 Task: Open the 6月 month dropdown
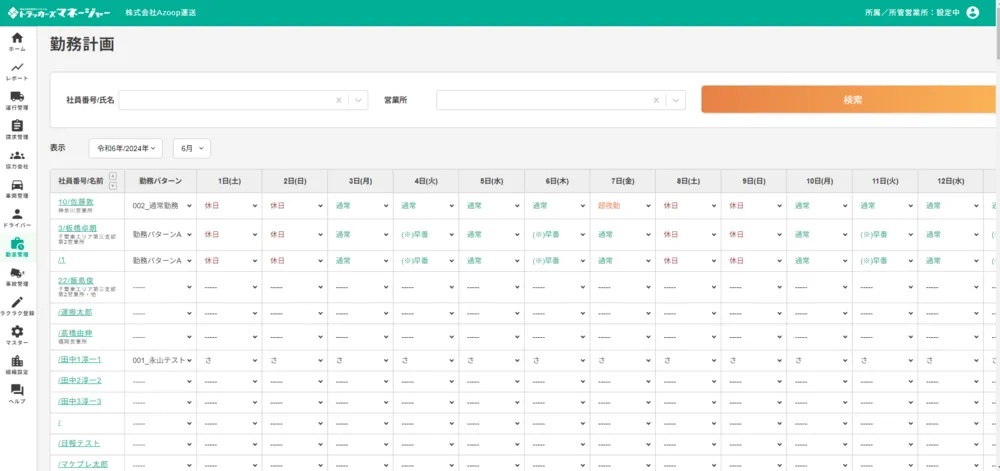click(192, 148)
